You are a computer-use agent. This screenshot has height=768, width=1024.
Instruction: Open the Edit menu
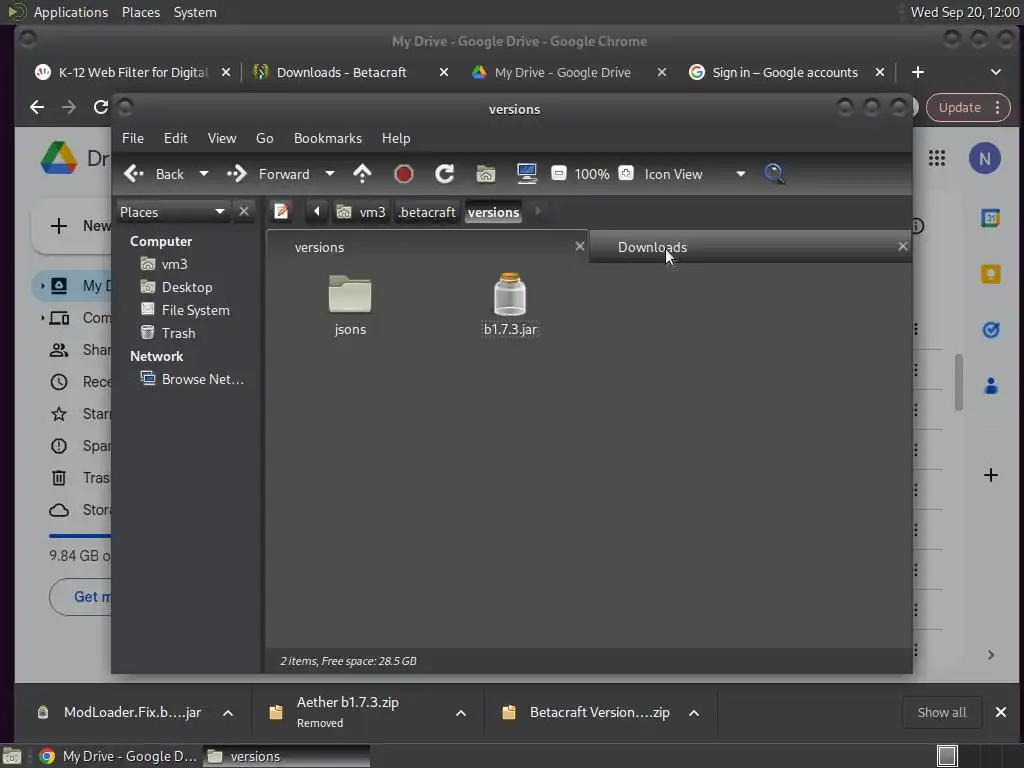(x=176, y=138)
